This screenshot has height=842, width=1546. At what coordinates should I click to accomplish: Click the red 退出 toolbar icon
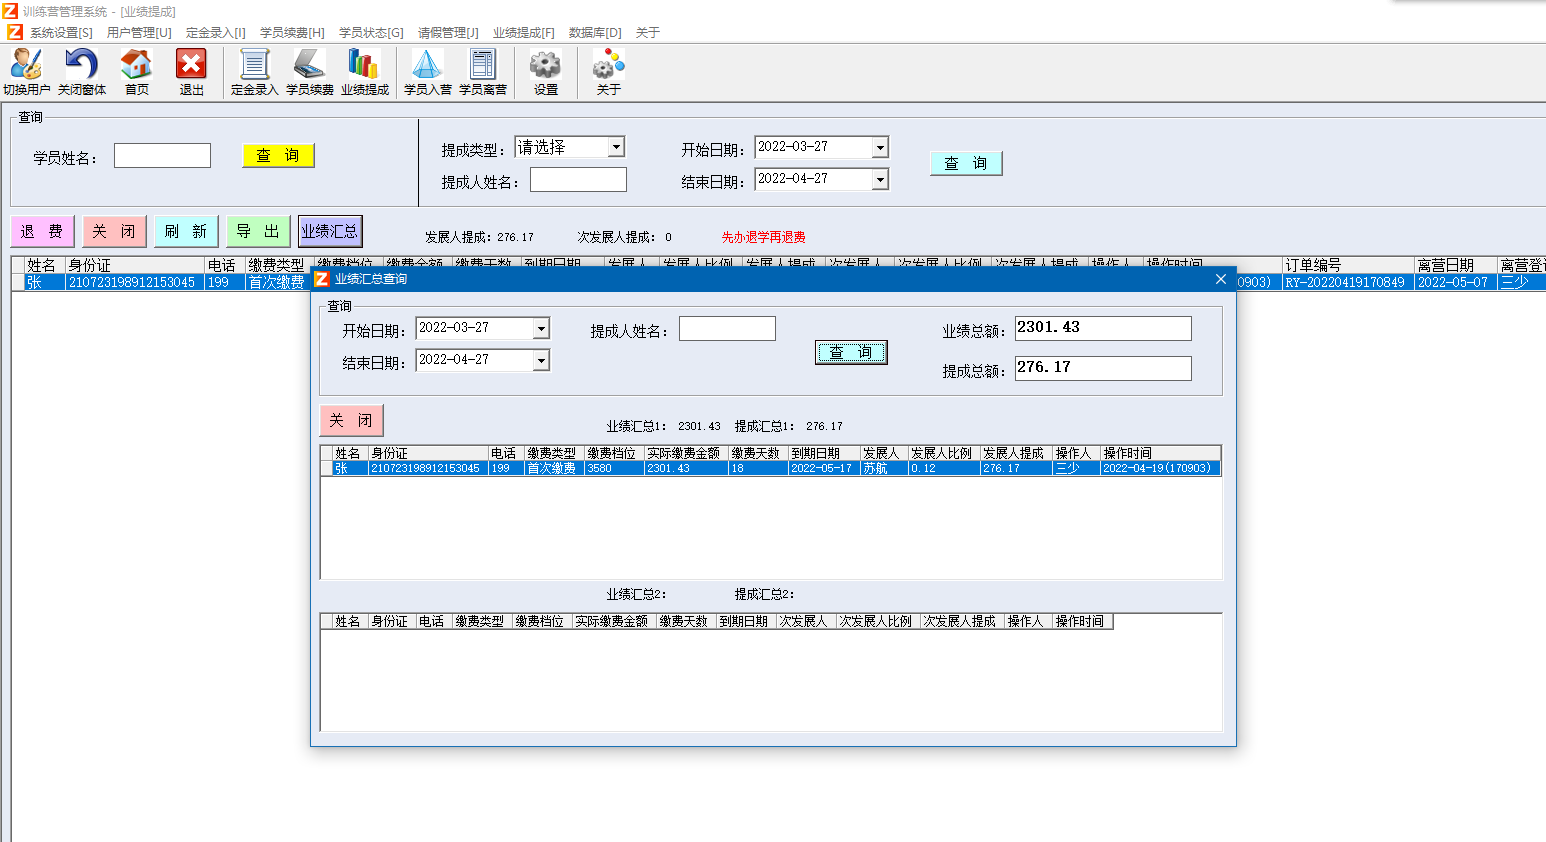pos(191,72)
